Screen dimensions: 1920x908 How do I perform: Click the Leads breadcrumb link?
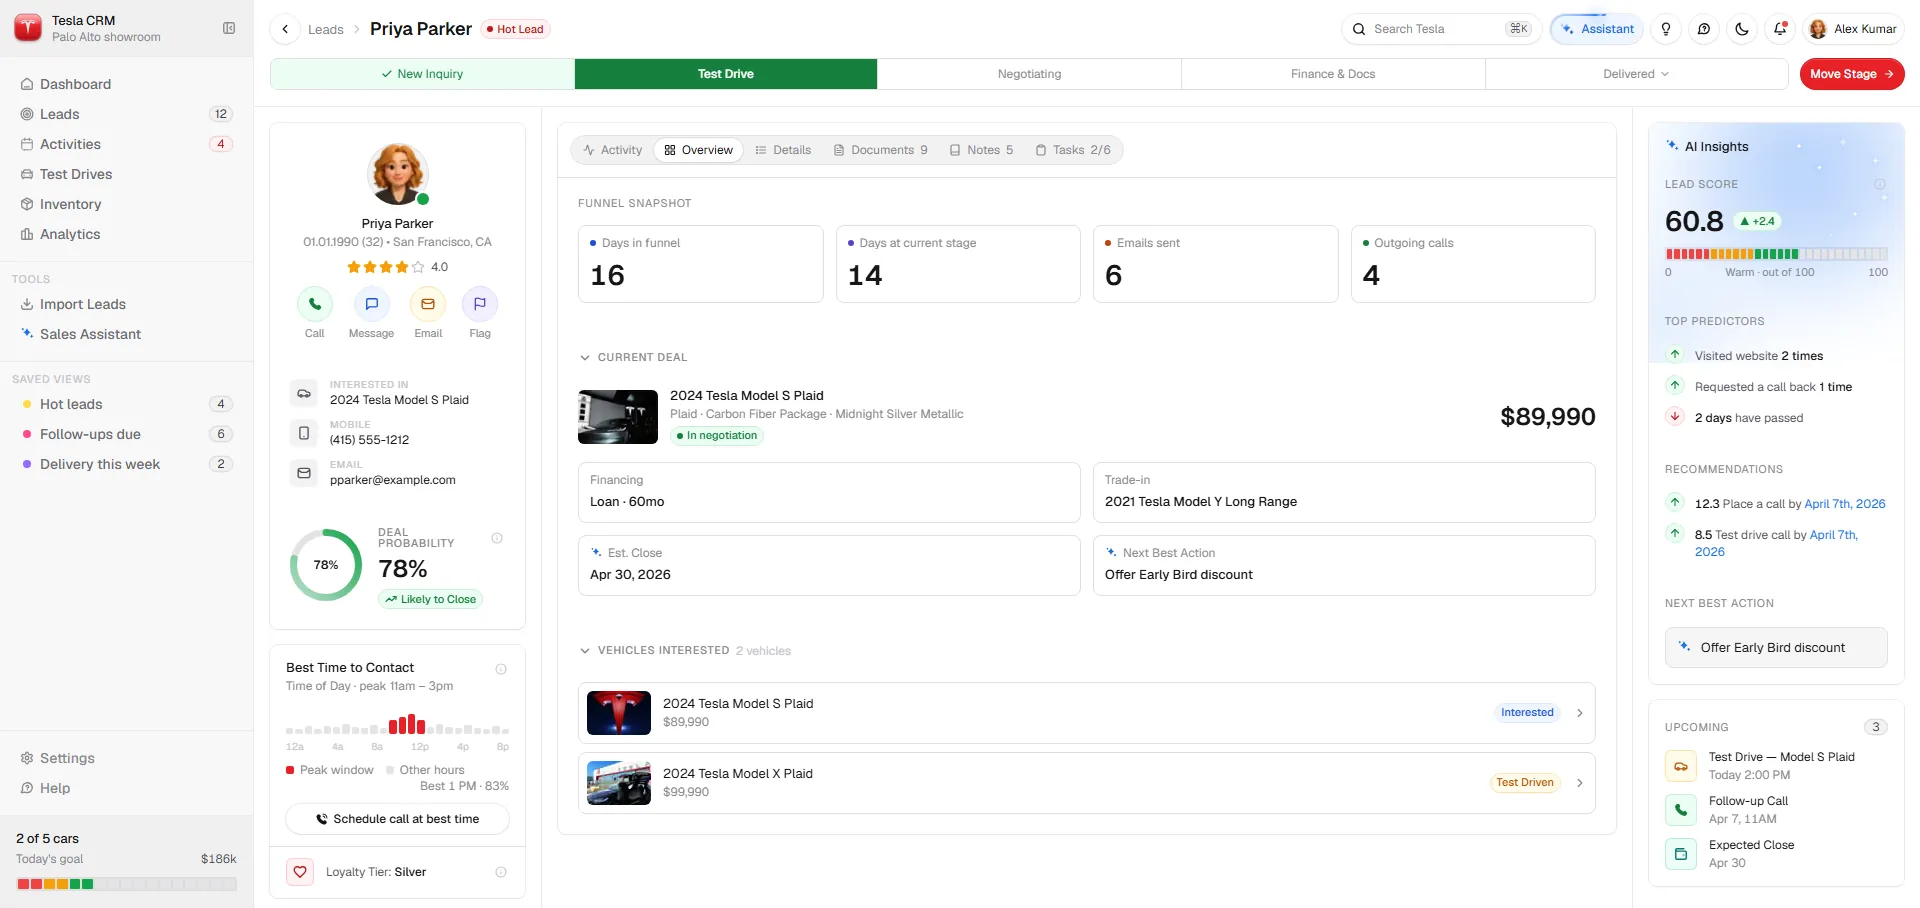point(325,30)
